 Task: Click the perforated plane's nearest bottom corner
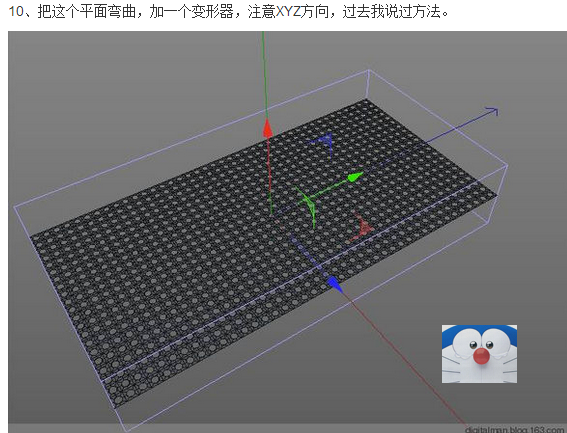pos(115,408)
